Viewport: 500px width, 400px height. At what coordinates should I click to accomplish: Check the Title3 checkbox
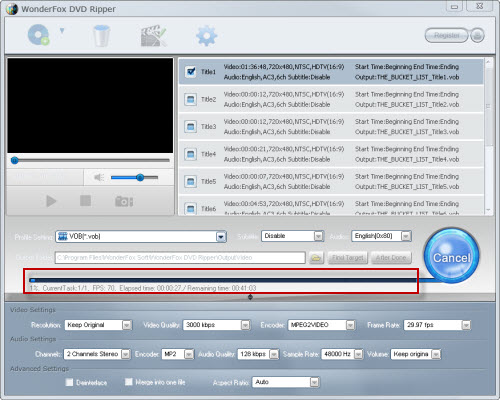(191, 127)
